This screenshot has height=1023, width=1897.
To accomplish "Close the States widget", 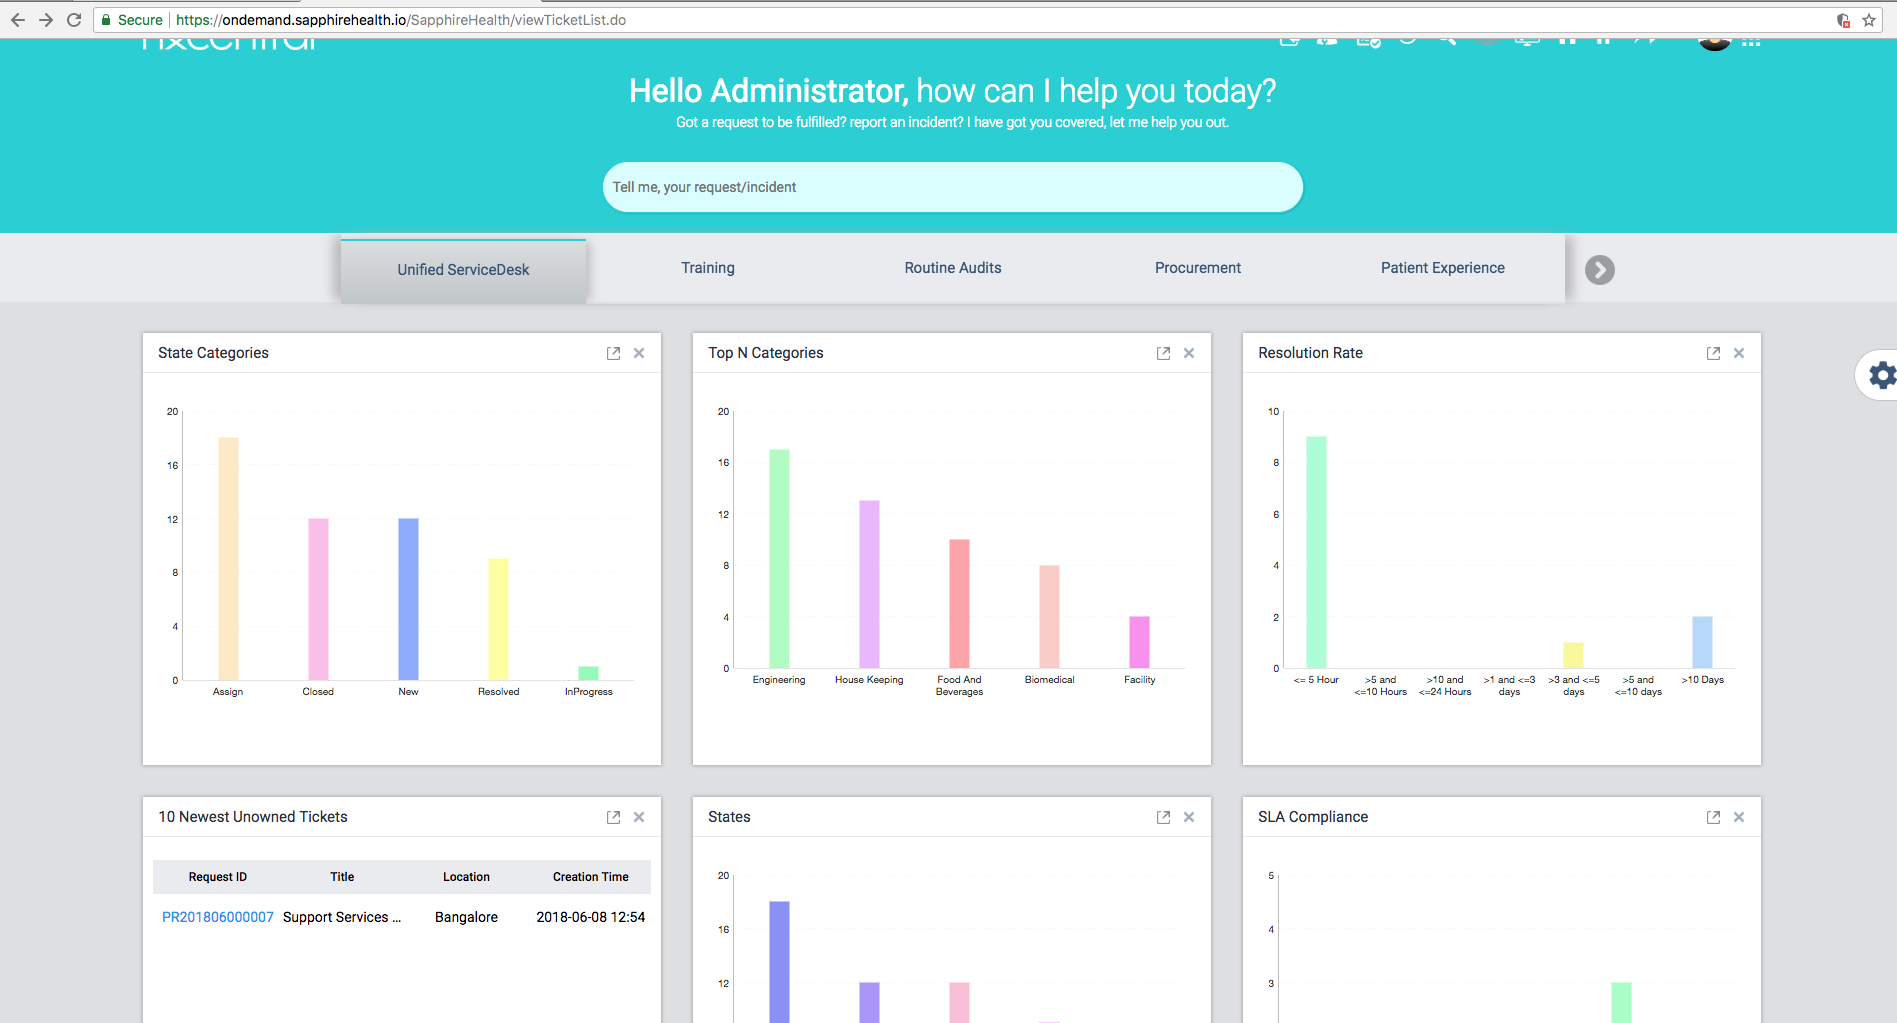I will coord(1189,817).
